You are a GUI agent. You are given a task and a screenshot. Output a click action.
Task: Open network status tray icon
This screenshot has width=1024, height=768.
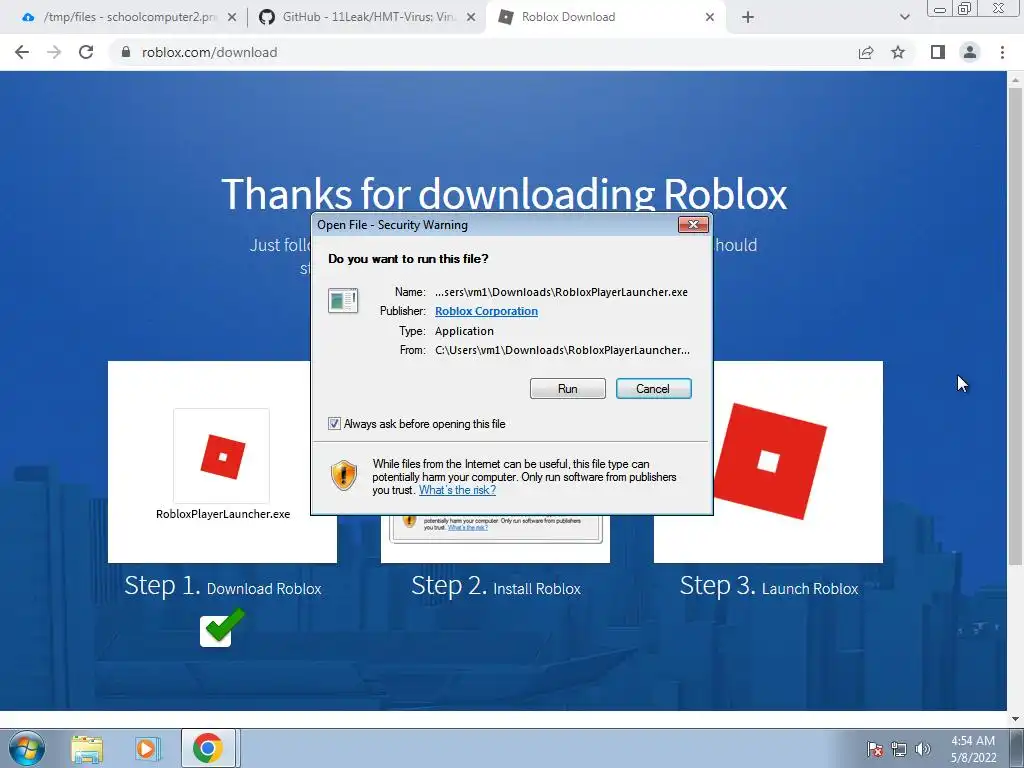coord(899,749)
